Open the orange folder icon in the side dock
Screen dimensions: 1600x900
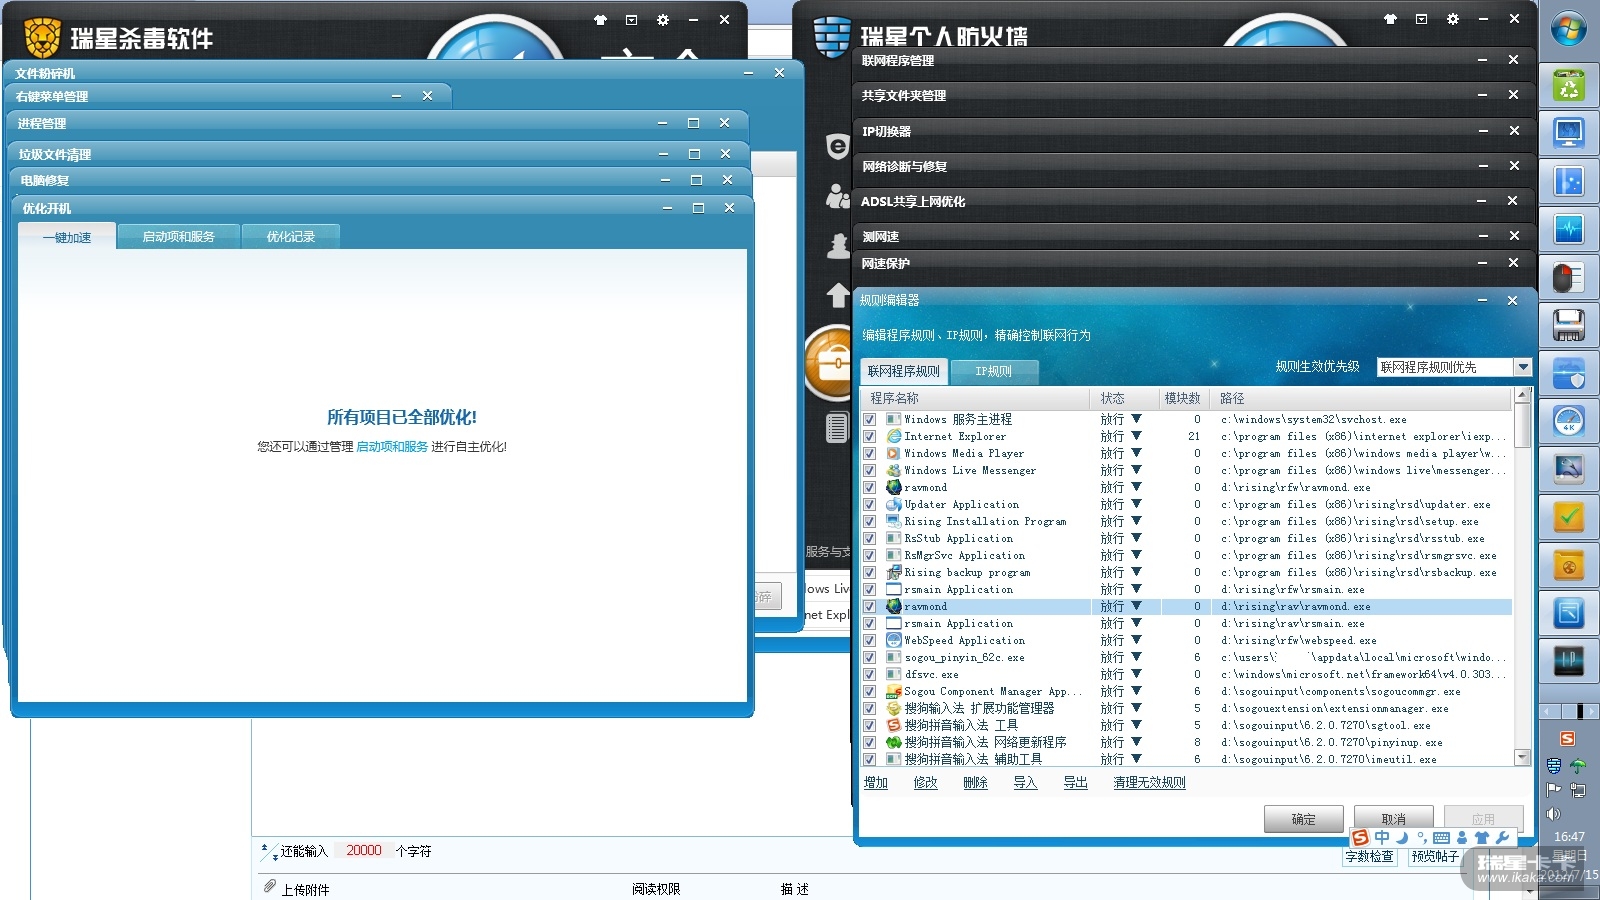[x=1568, y=565]
